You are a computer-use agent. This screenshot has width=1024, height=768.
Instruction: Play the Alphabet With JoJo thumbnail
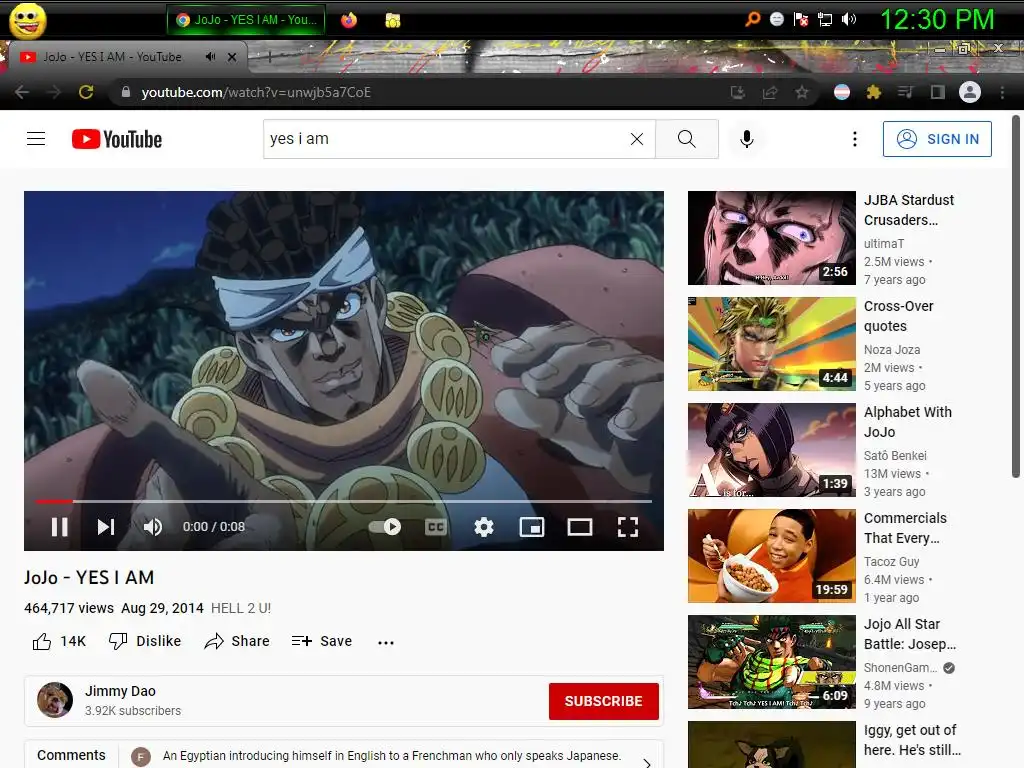tap(771, 450)
